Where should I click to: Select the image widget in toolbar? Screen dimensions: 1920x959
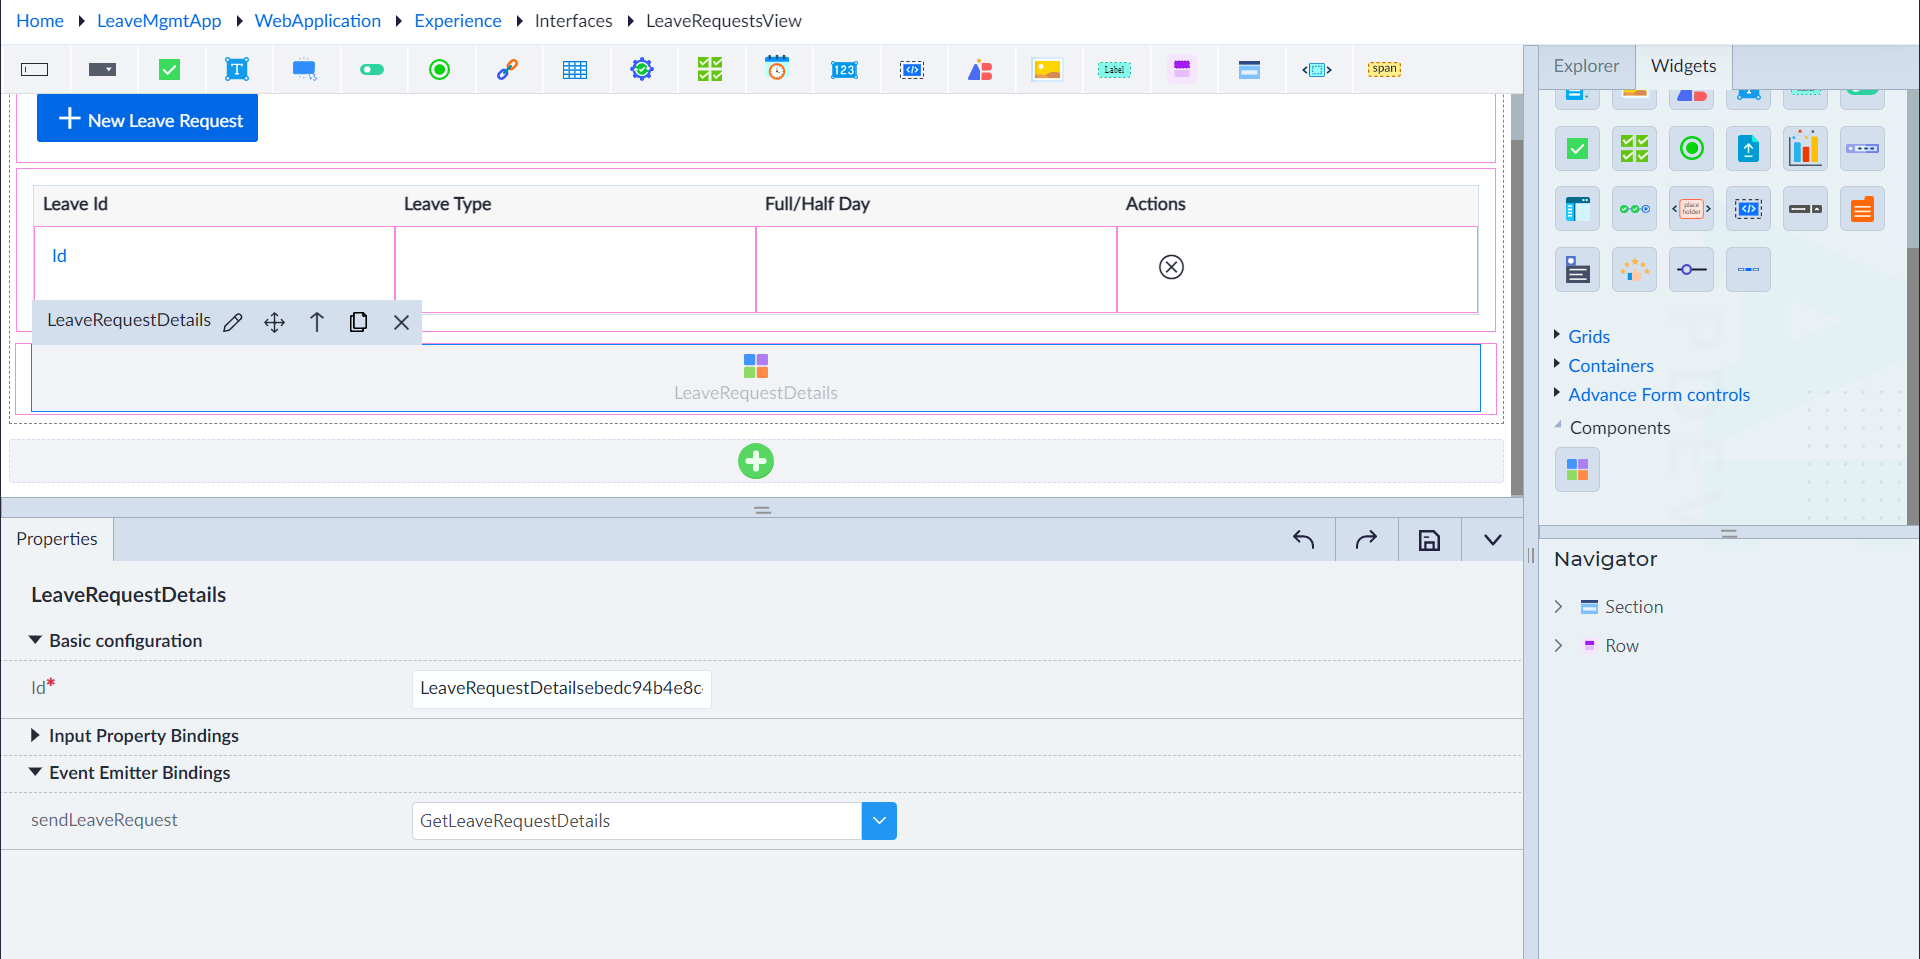[x=1047, y=69]
